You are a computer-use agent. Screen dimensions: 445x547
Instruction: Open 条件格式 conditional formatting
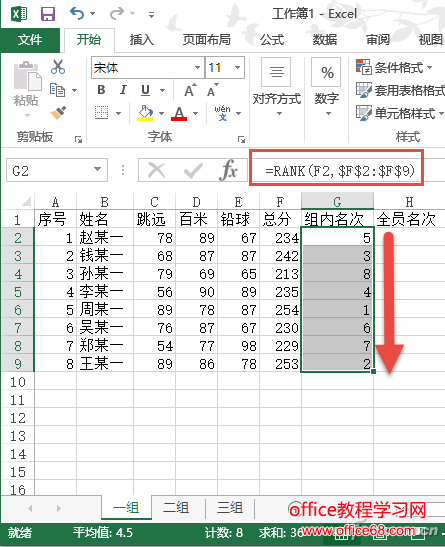[x=394, y=67]
